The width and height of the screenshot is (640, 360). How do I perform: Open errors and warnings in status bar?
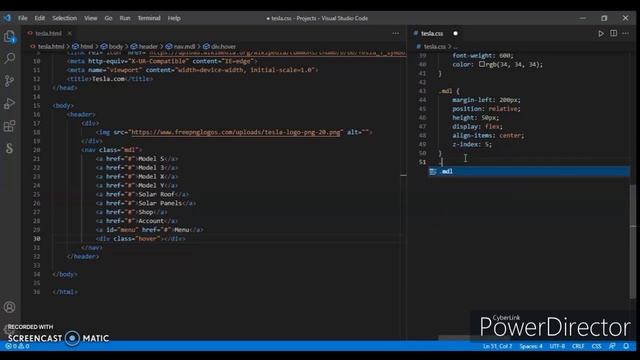18,346
